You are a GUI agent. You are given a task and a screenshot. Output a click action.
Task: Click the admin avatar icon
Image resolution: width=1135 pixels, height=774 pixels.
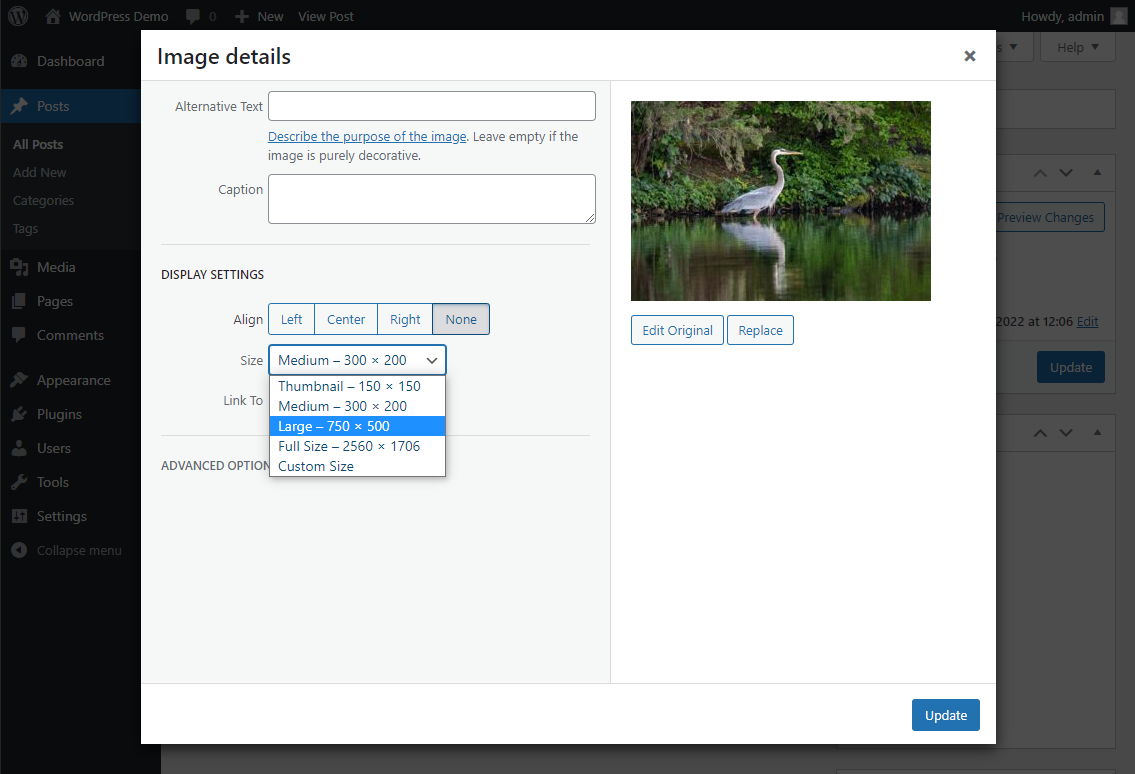1118,16
